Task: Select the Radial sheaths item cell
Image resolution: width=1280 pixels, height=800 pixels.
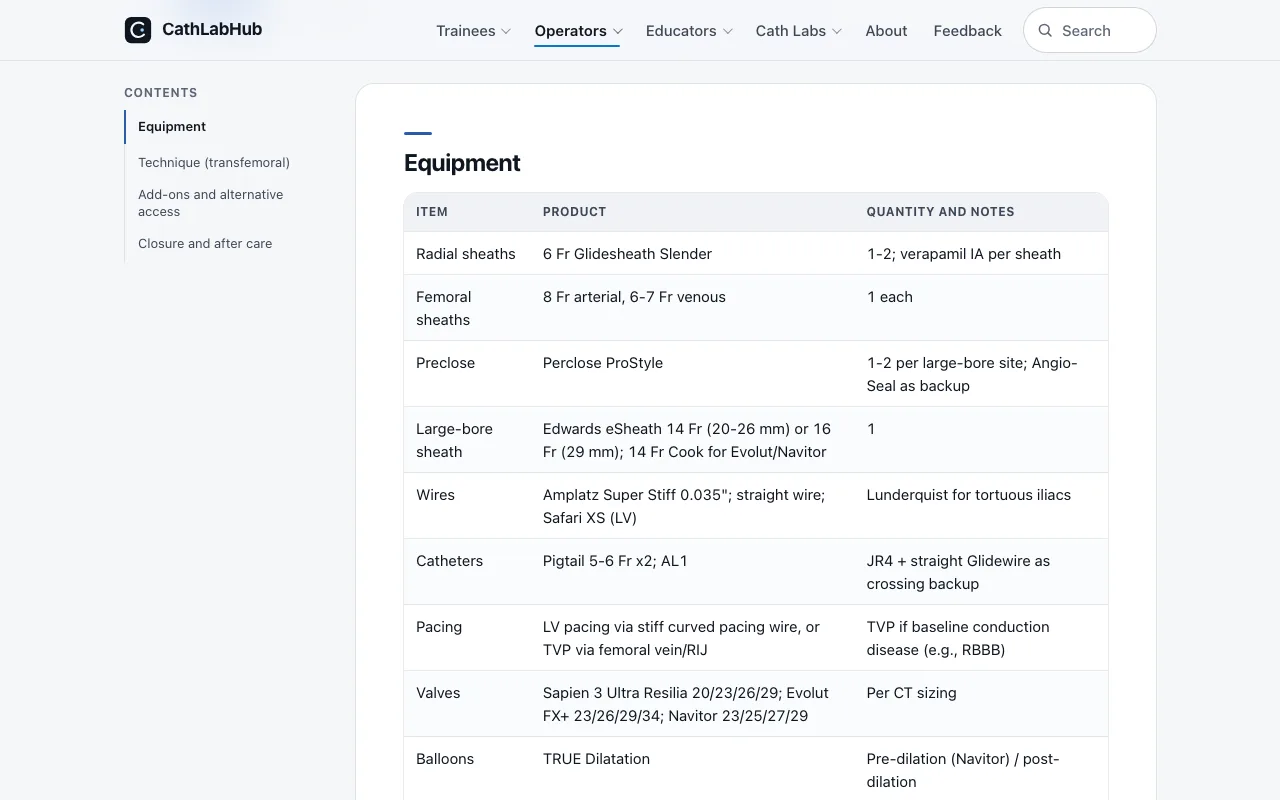Action: pos(466,254)
